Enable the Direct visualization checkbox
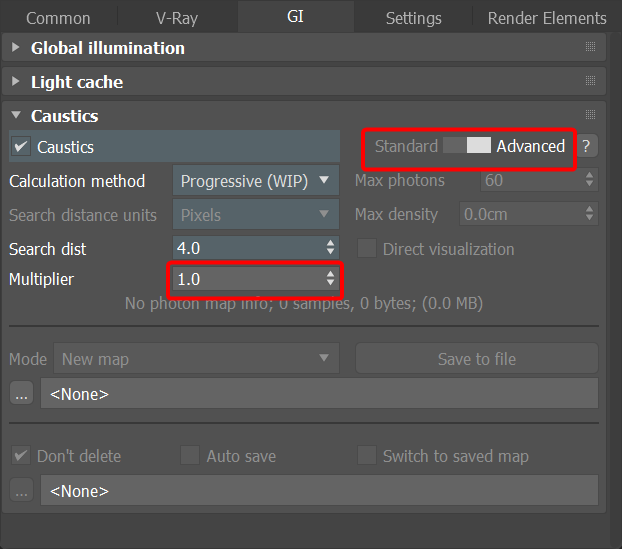Screen dimensions: 622x549 click(x=367, y=249)
